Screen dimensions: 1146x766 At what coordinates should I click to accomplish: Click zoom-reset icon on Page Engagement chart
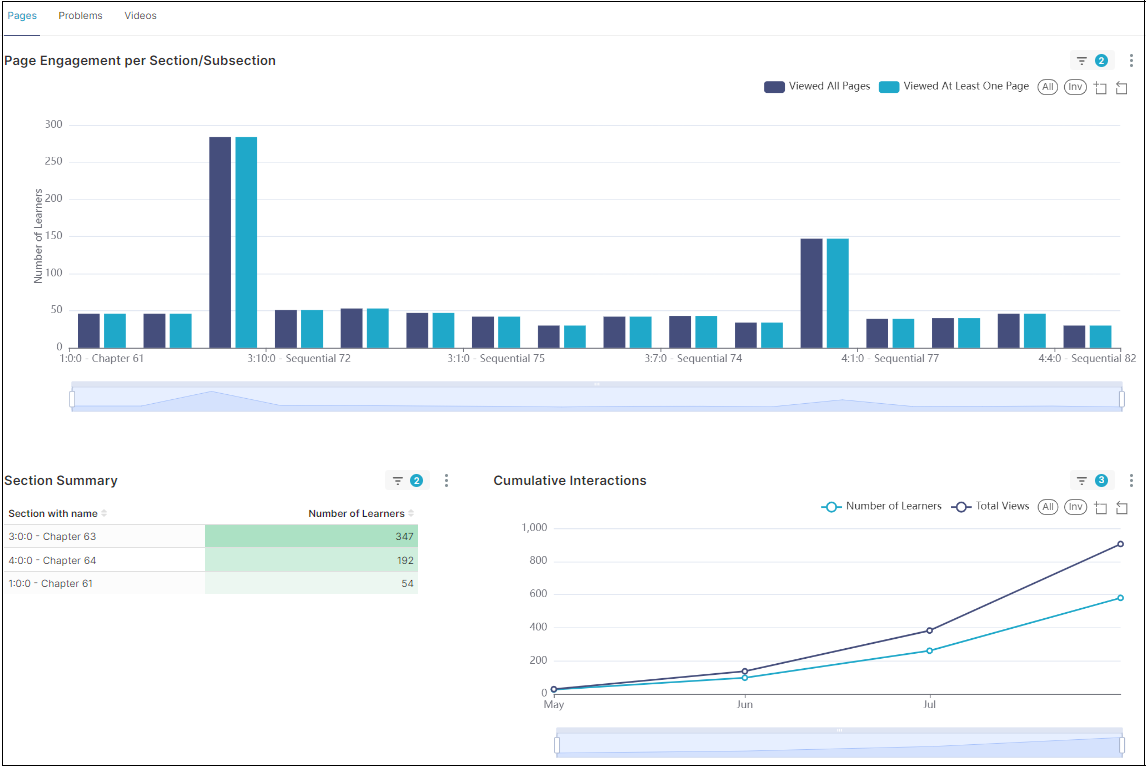click(x=1121, y=88)
